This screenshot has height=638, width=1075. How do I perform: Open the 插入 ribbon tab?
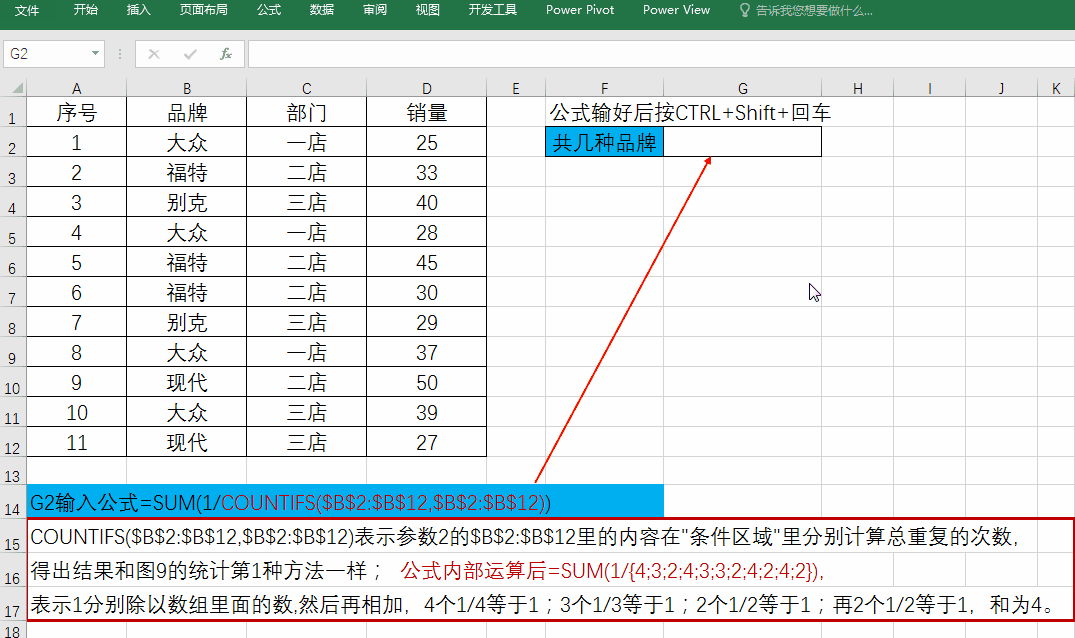click(138, 10)
